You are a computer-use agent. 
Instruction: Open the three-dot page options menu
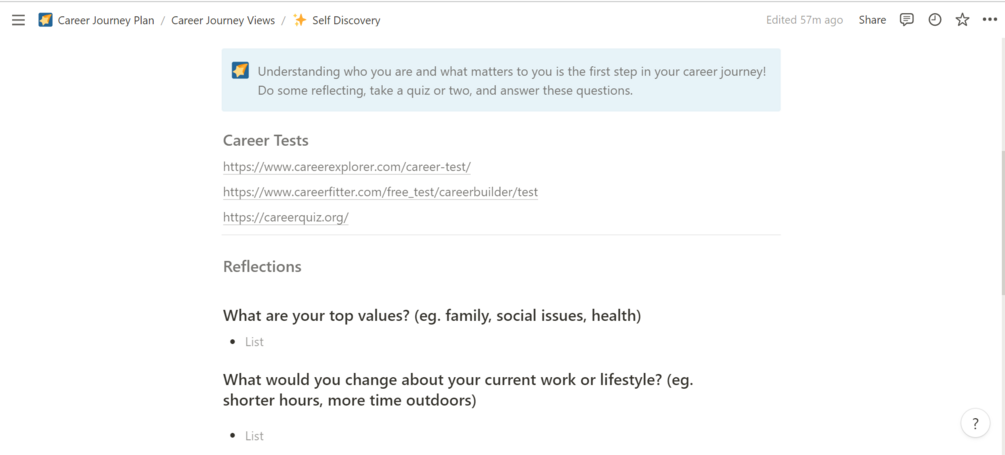(x=989, y=20)
